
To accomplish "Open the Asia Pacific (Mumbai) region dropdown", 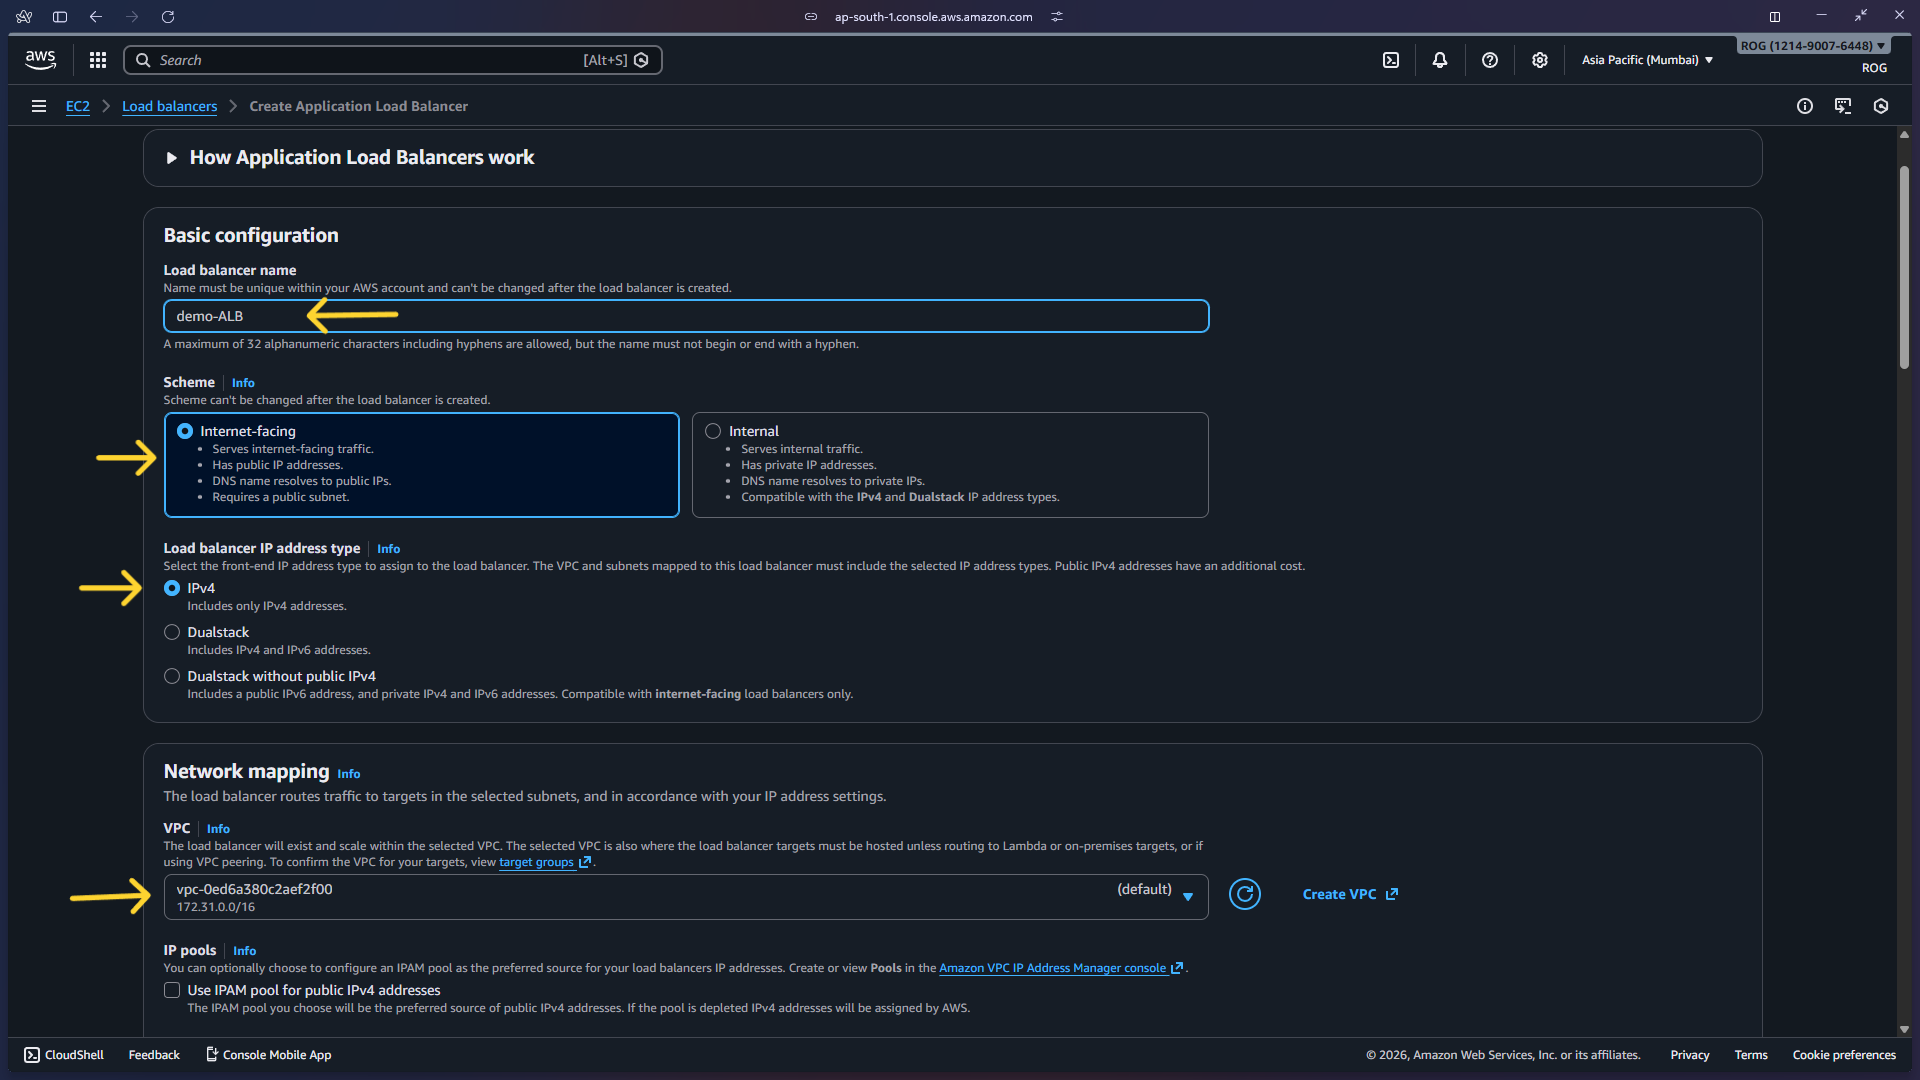I will click(1647, 60).
